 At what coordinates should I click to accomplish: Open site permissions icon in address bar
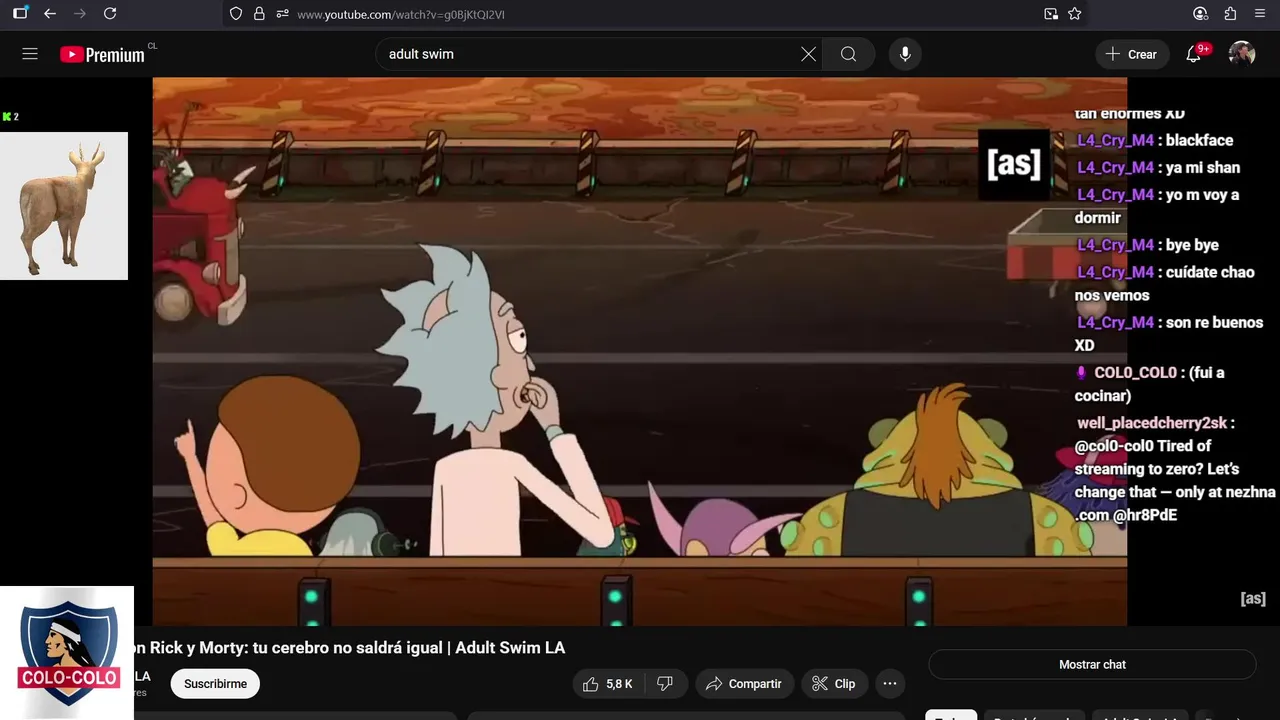point(283,14)
